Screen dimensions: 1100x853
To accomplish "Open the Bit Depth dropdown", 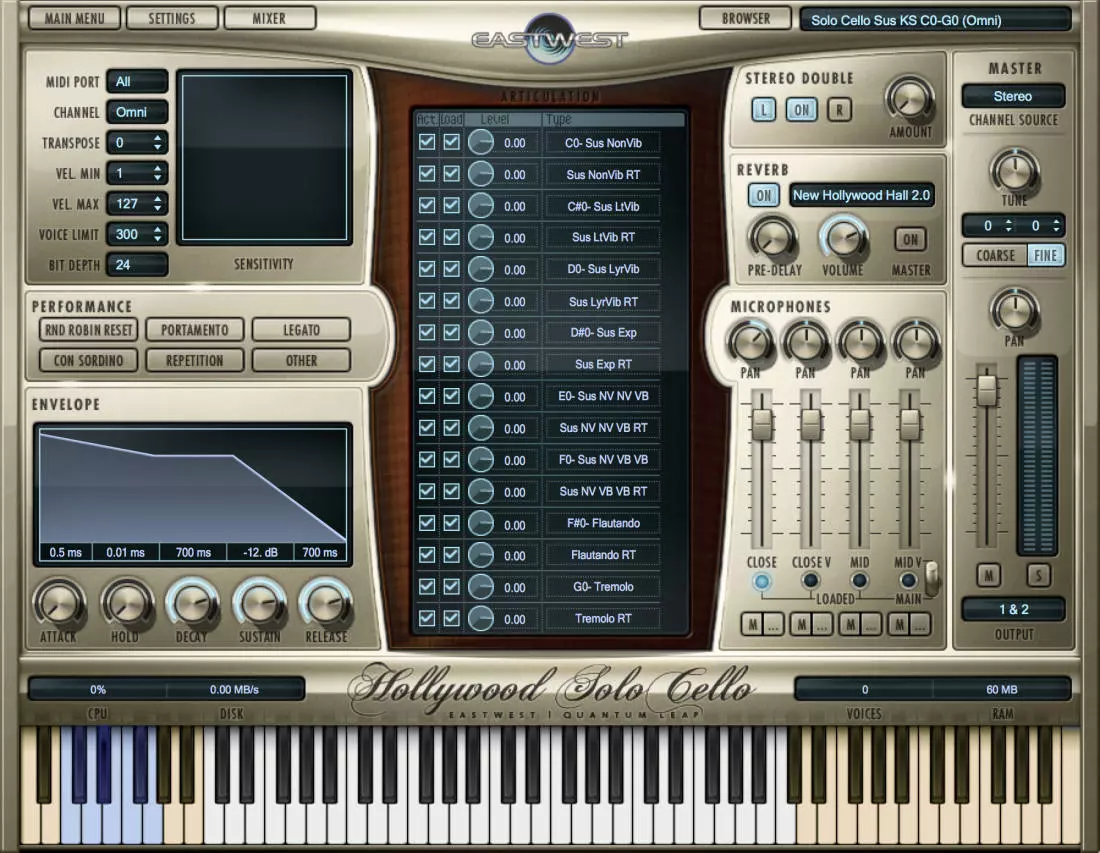I will (138, 265).
